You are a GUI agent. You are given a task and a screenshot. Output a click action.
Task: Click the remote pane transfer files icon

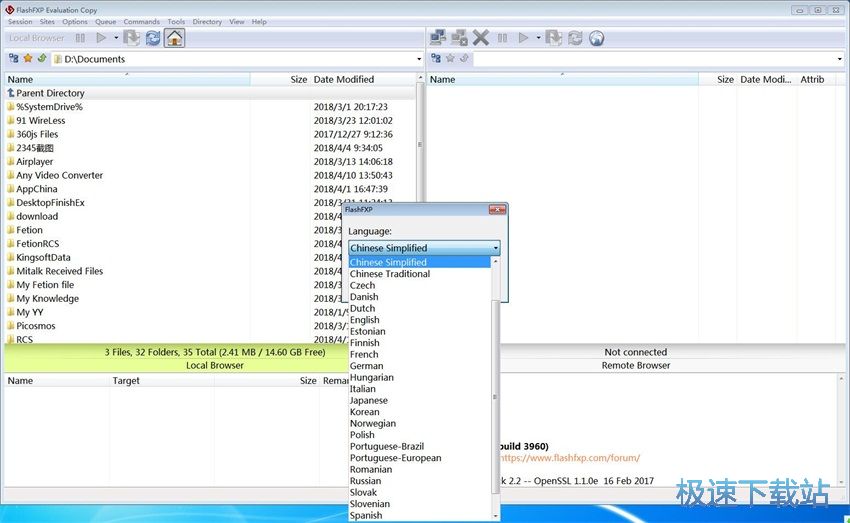(x=553, y=38)
